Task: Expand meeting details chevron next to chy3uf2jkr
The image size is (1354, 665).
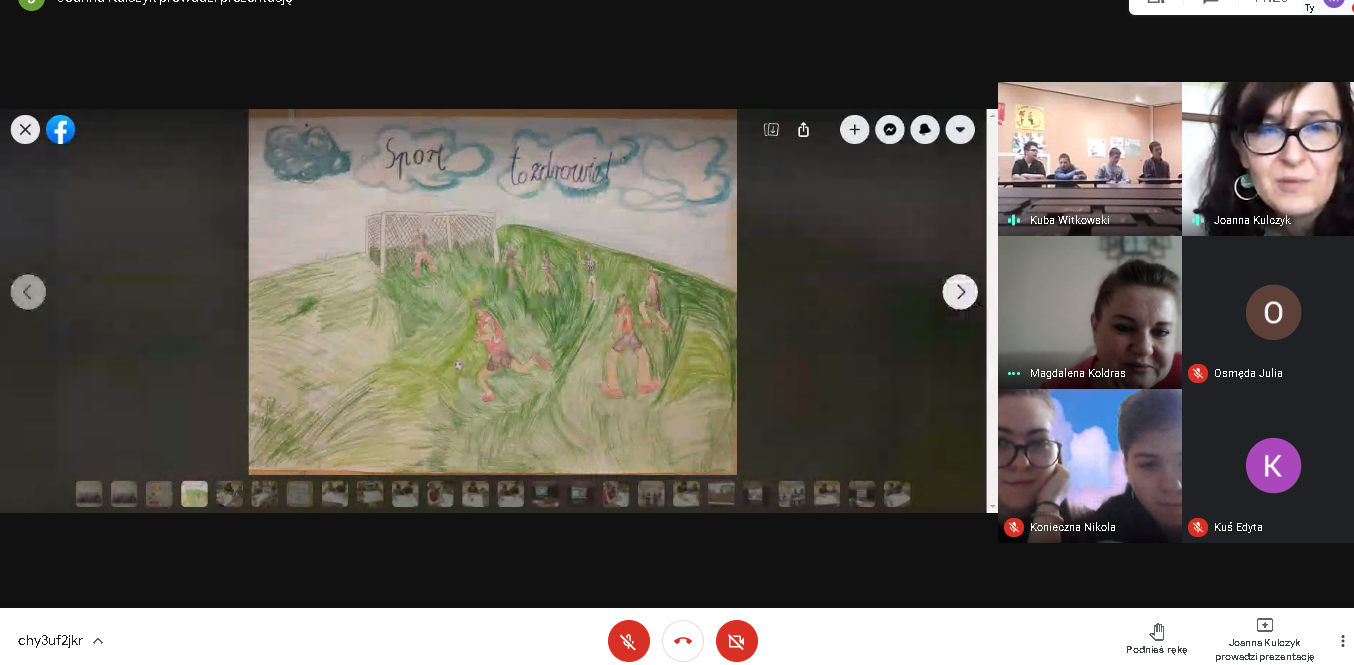Action: 98,641
